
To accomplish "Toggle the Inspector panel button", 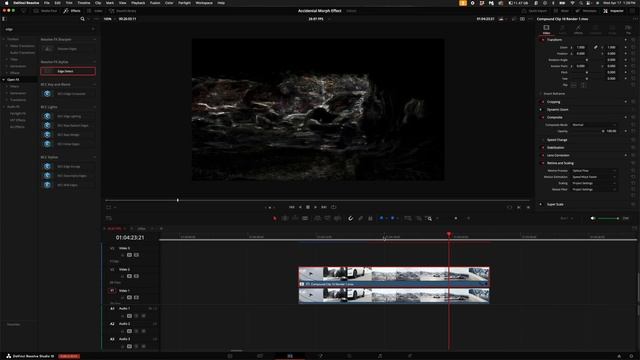I will tap(613, 11).
